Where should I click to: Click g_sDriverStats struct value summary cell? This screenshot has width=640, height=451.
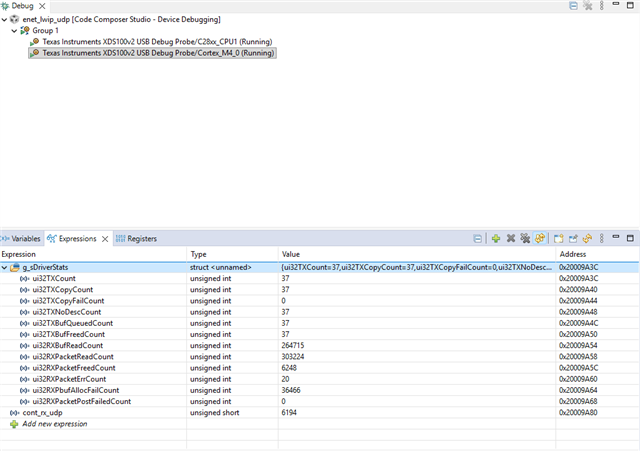pos(417,267)
